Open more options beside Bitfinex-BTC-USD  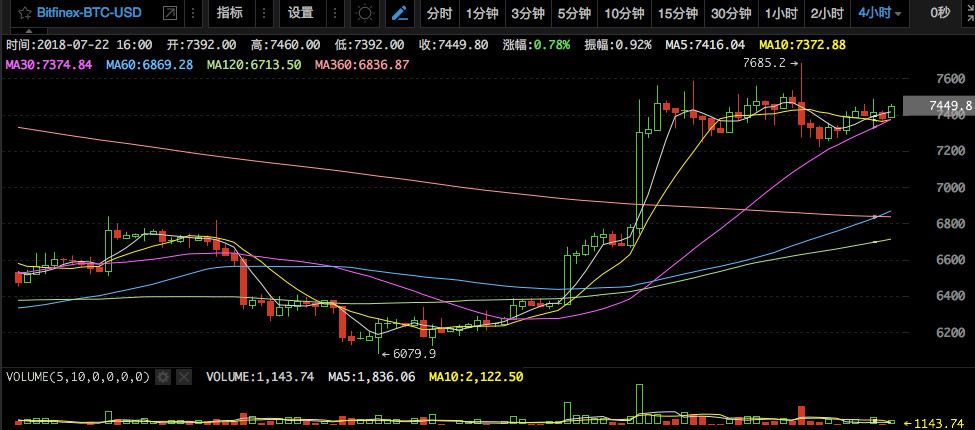(193, 13)
